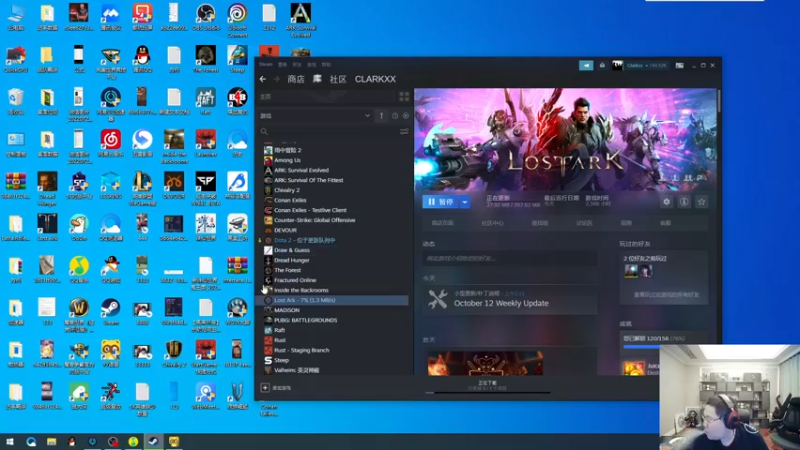
Task: Click the activity post input box
Action: point(509,259)
